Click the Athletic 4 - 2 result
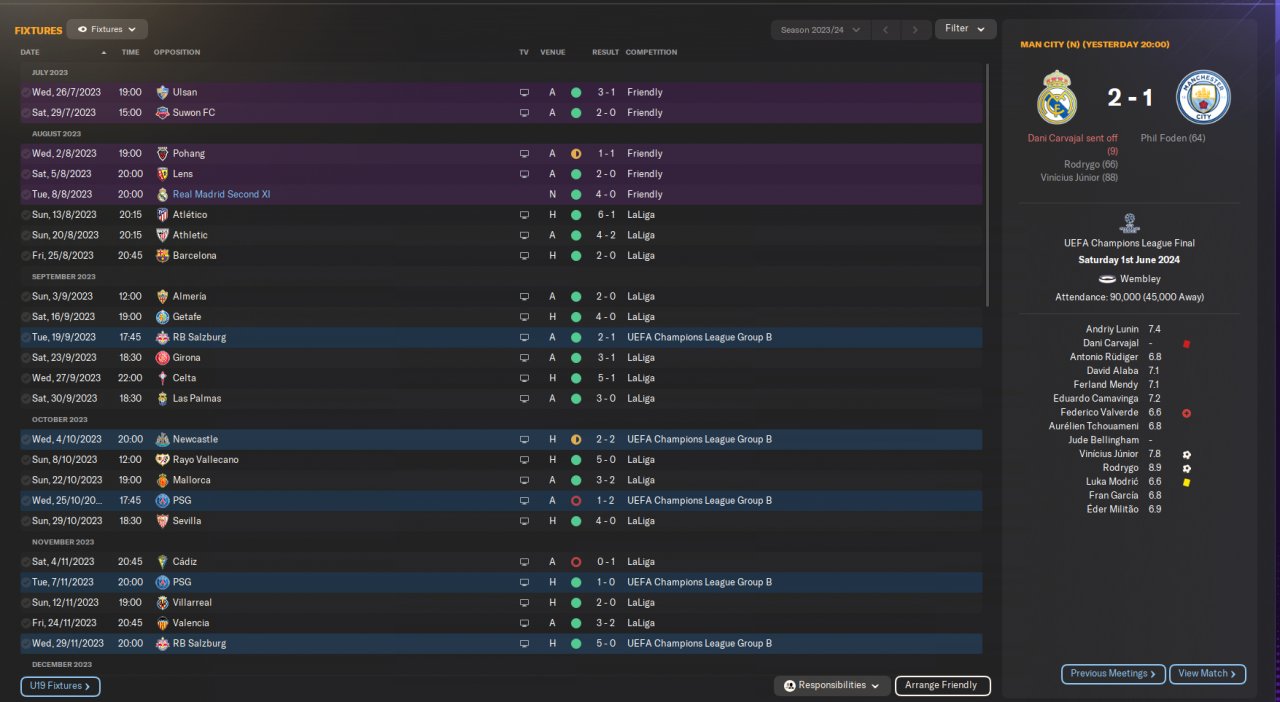This screenshot has height=702, width=1280. pos(606,236)
